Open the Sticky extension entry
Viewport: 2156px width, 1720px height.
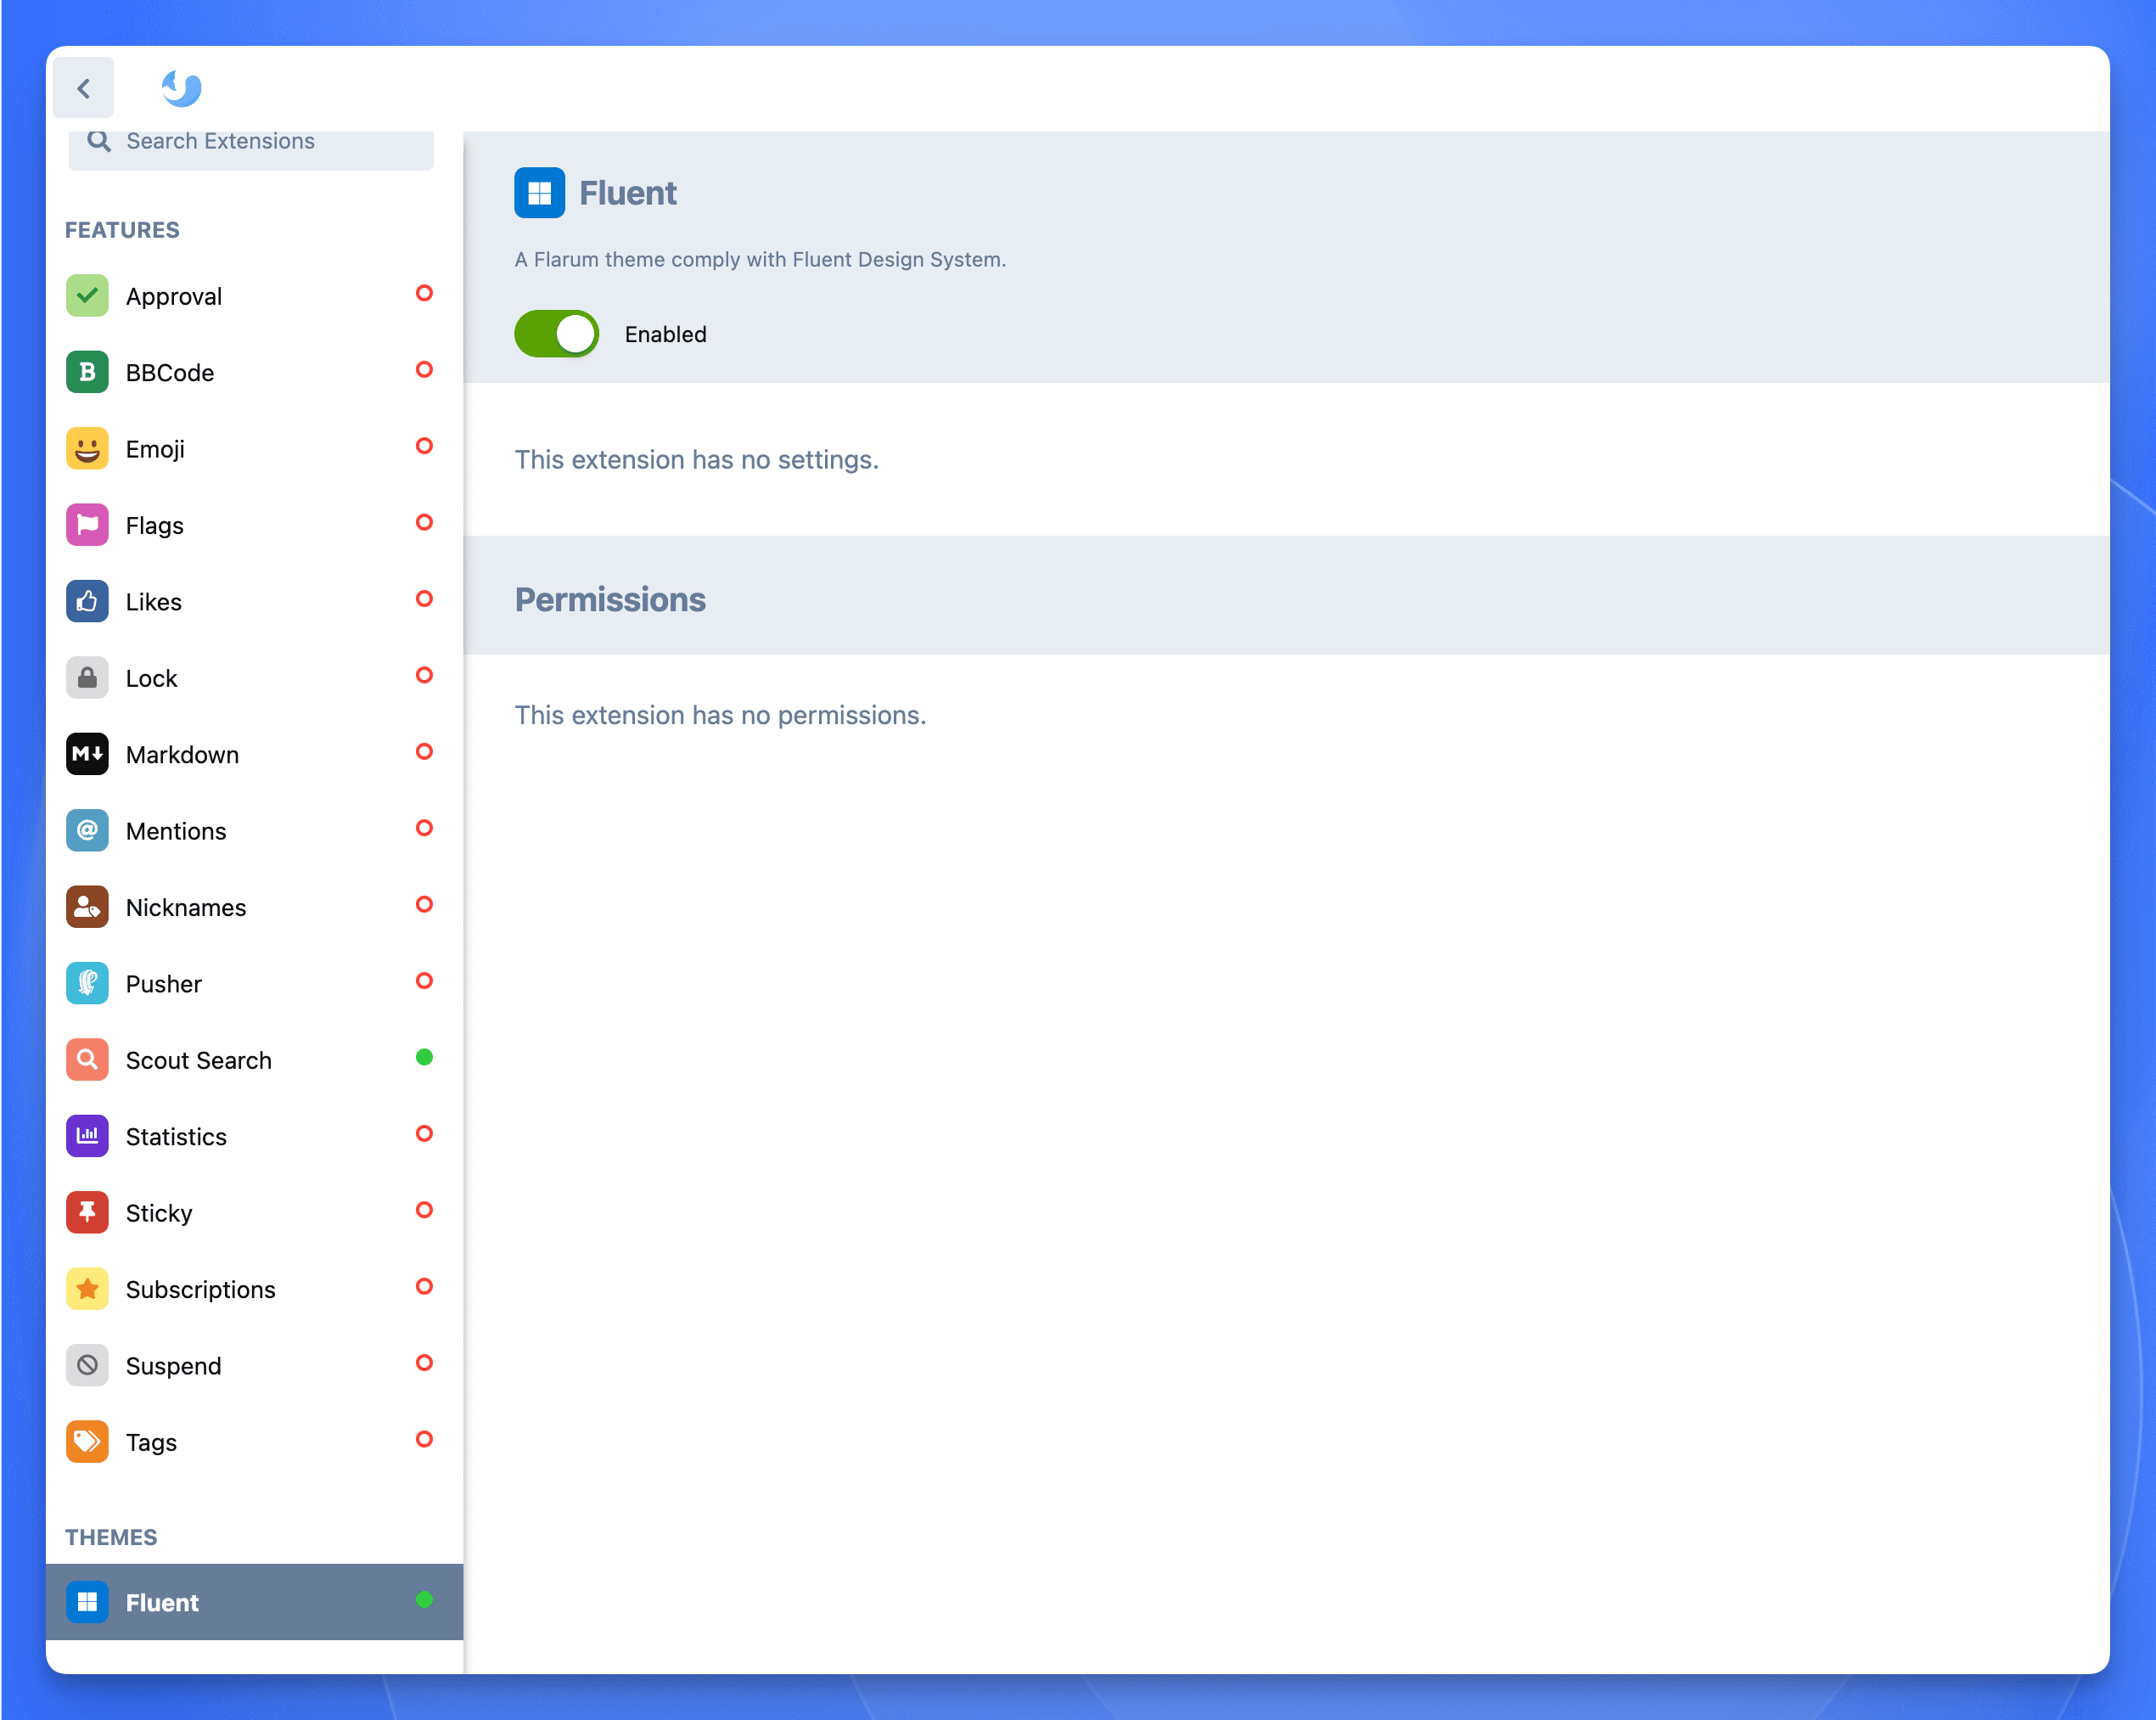point(158,1212)
